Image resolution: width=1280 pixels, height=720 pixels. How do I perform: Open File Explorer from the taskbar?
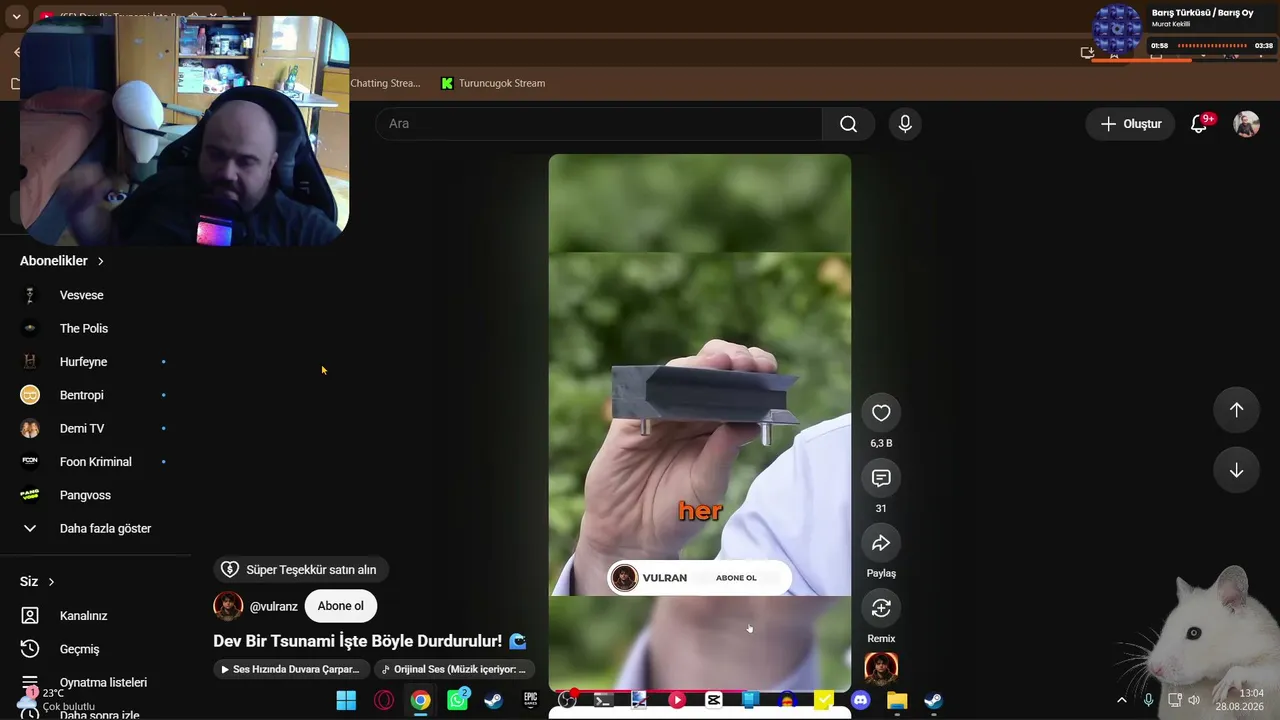coord(897,701)
